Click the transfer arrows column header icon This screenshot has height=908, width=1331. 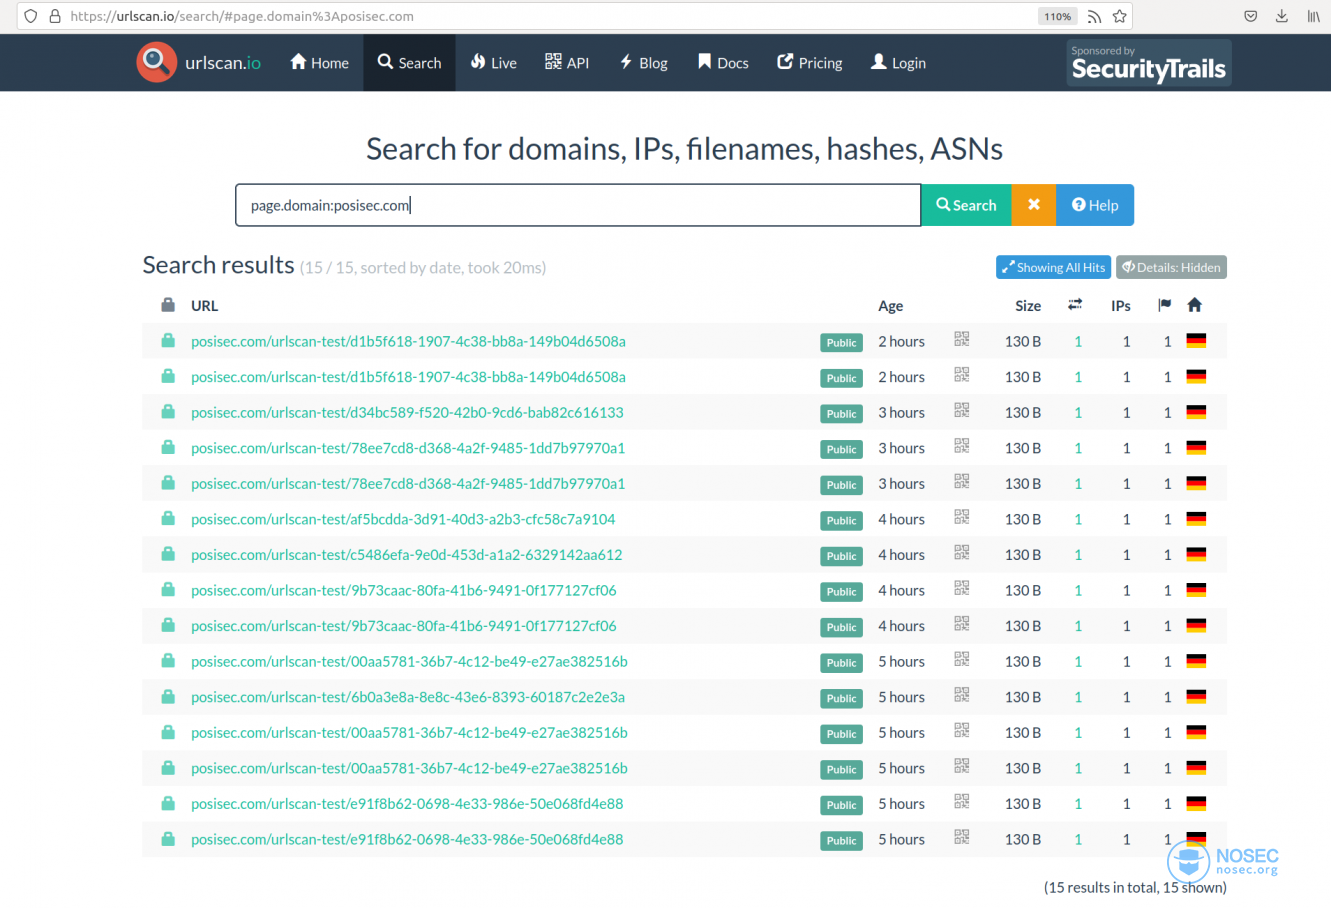click(1075, 305)
